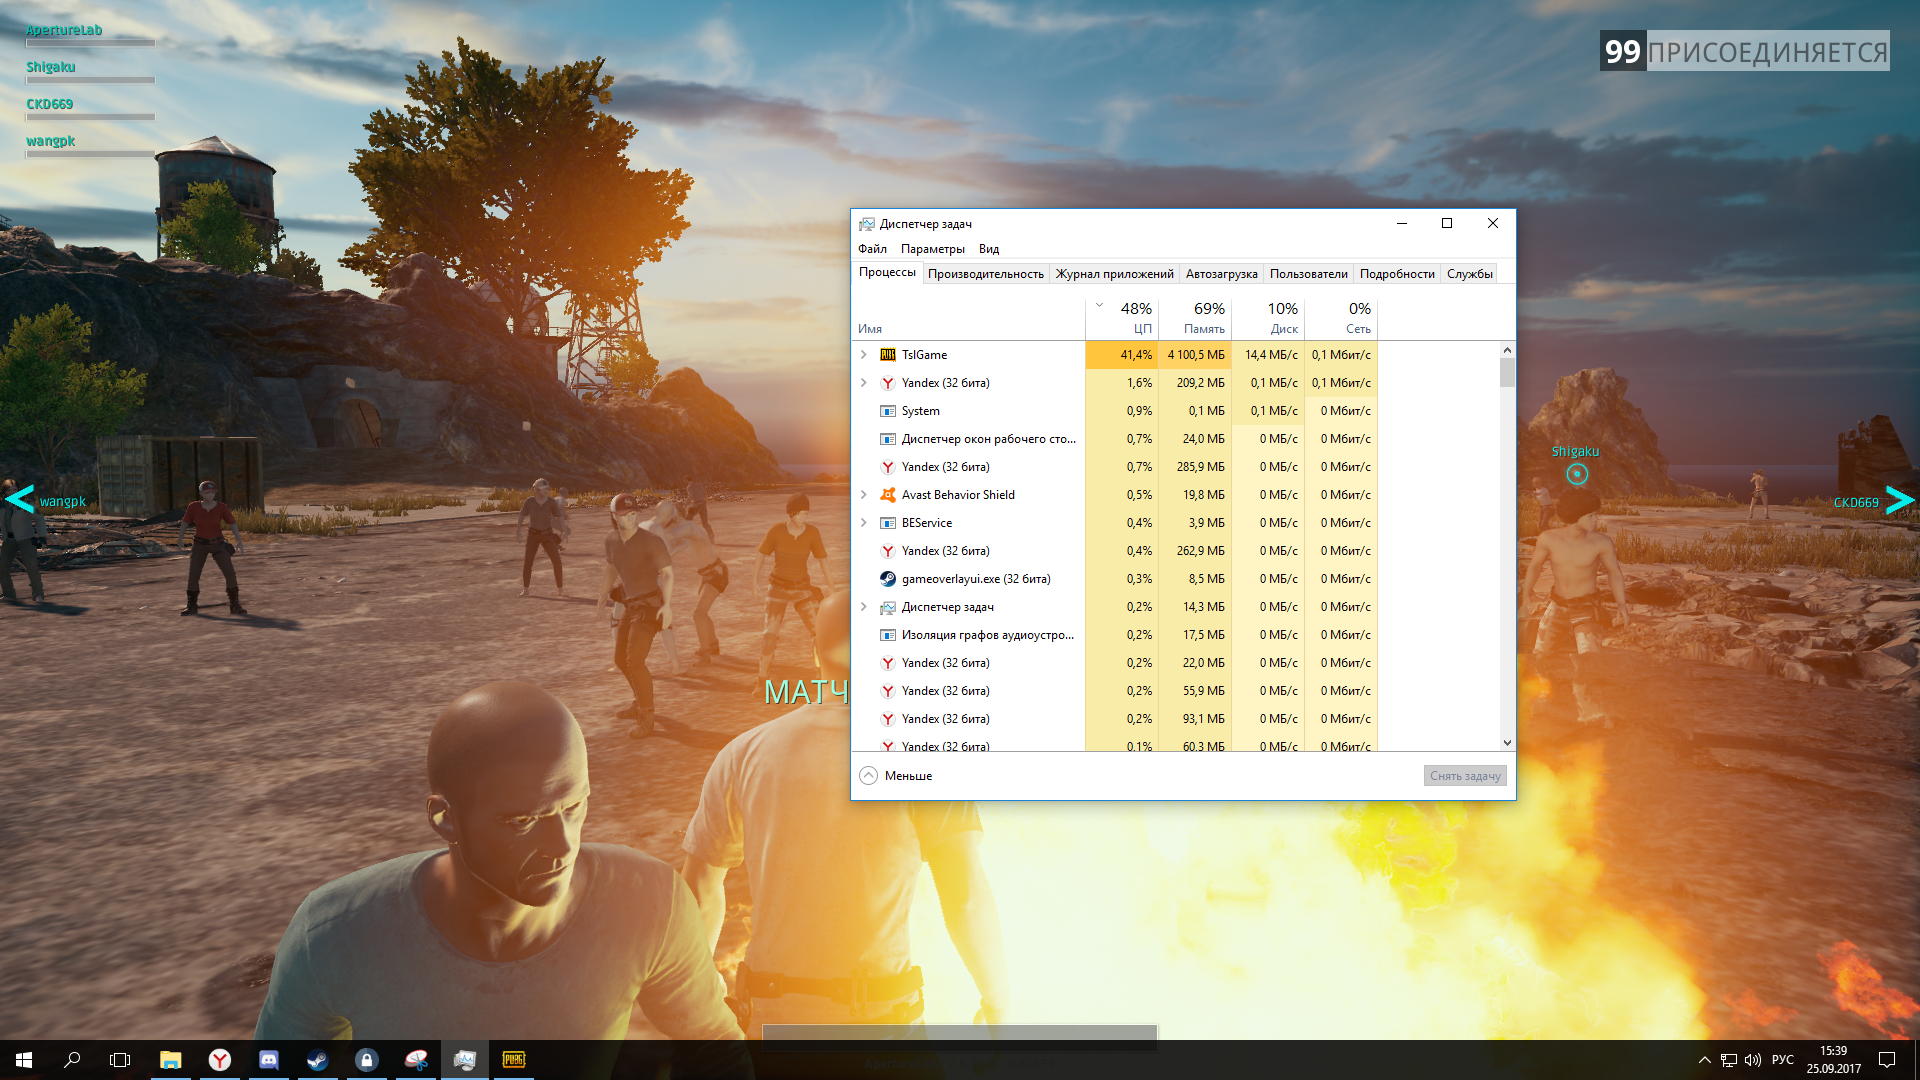Screen dimensions: 1920x1080
Task: Click the BEService process icon
Action: pyautogui.click(x=887, y=523)
